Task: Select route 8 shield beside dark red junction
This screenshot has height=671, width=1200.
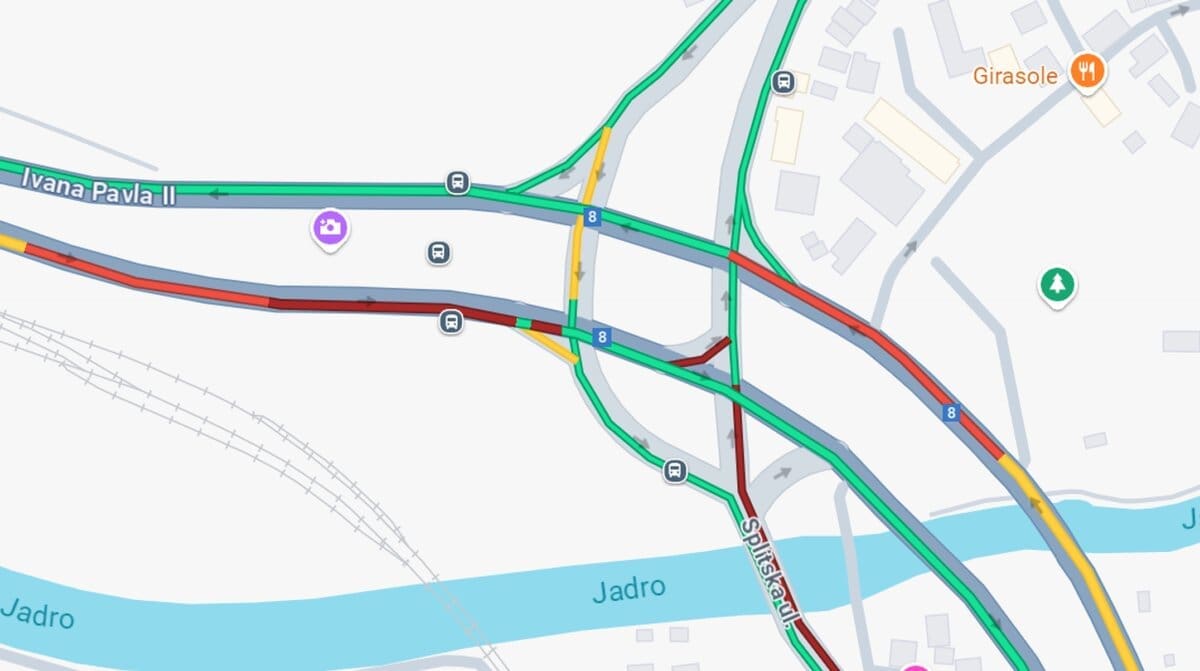Action: click(x=601, y=337)
